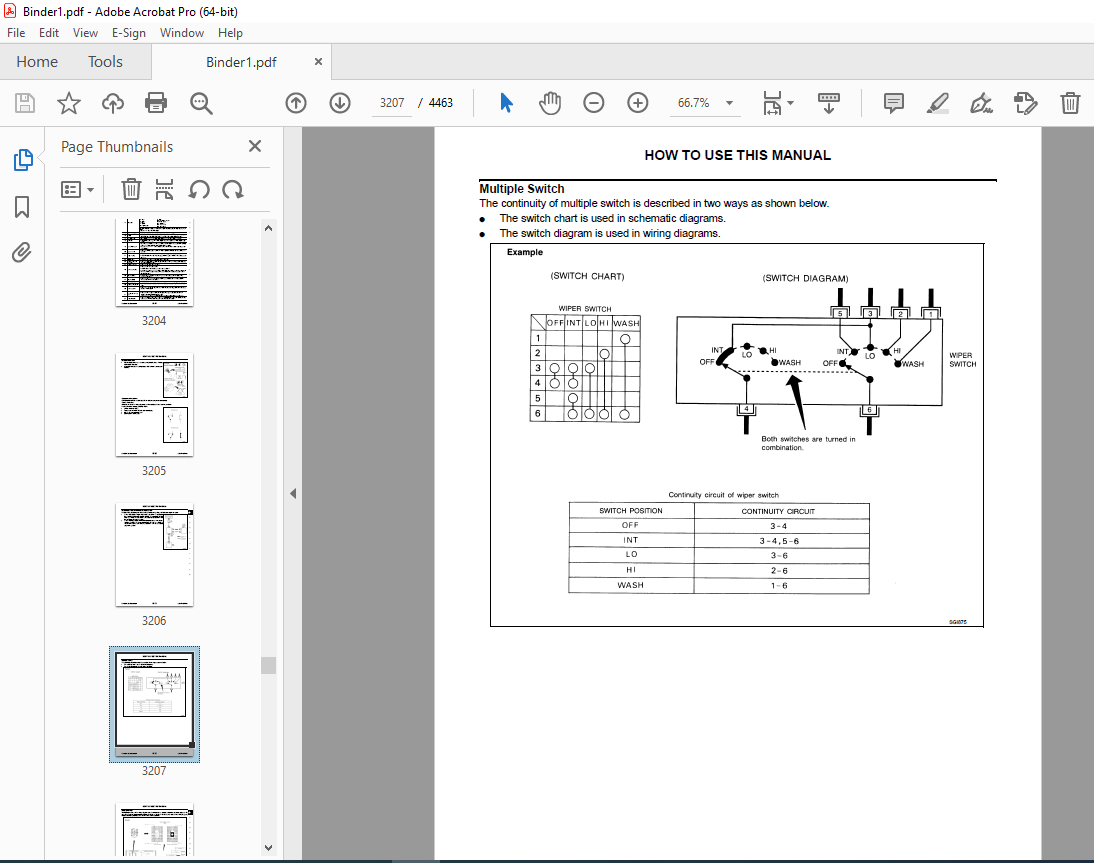Rotate thumbnails clockwise icon
Screen dimensions: 1094x863
tap(232, 190)
